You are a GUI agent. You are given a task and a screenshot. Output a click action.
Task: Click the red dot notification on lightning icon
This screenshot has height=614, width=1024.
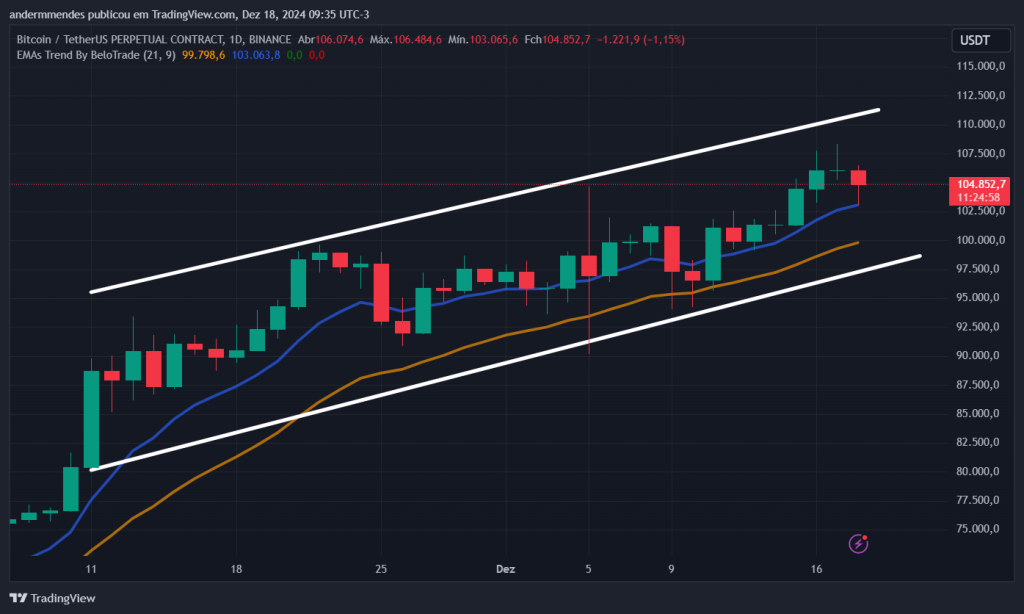pyautogui.click(x=866, y=536)
